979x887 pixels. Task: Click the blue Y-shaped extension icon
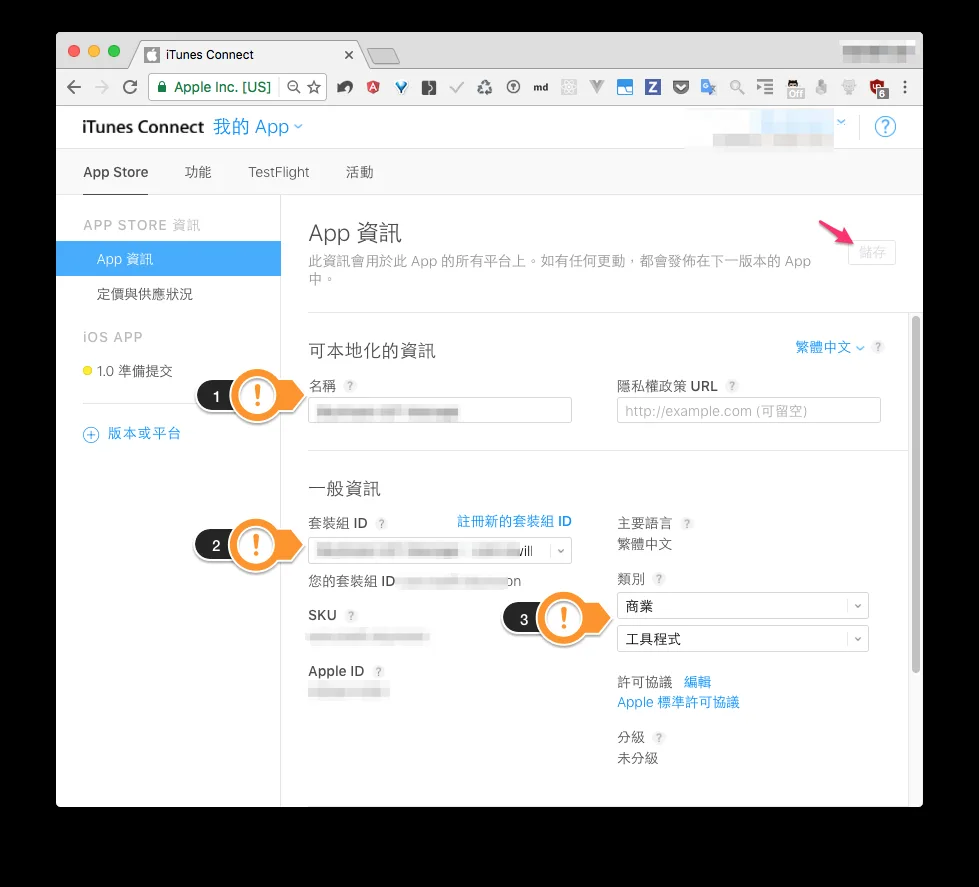(401, 87)
